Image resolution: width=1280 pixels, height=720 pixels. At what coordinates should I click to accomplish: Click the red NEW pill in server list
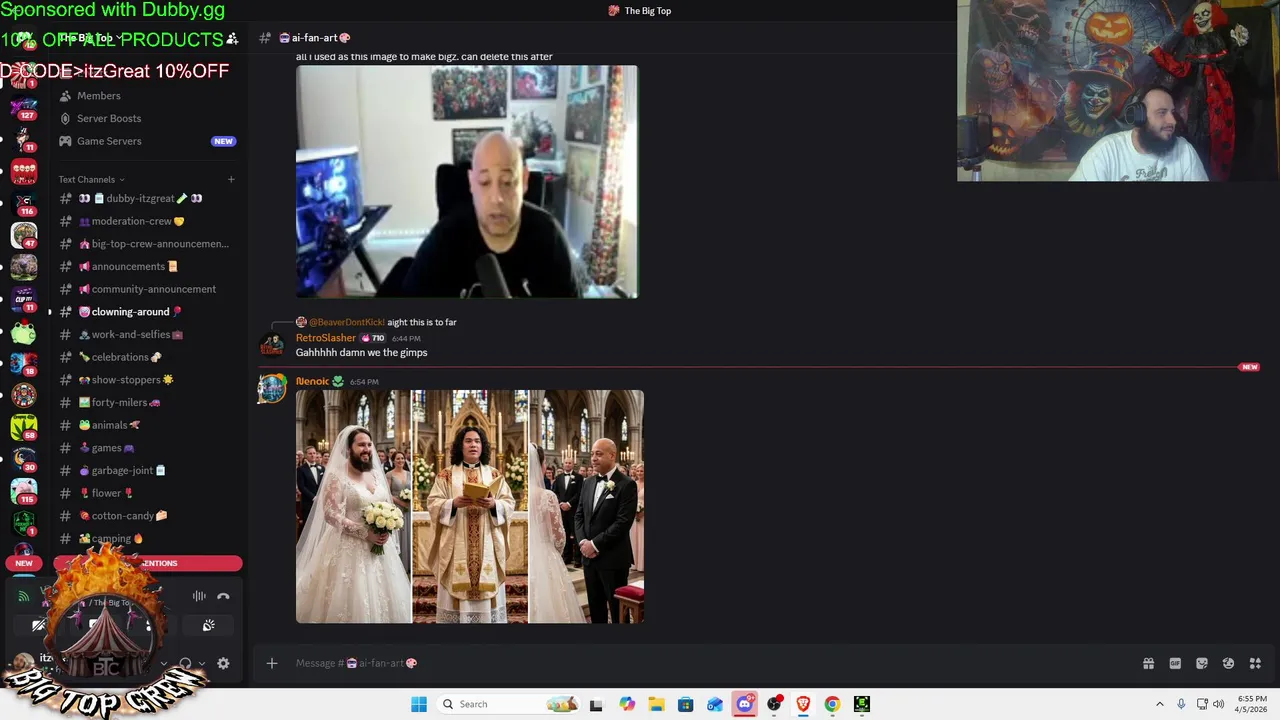coord(24,563)
